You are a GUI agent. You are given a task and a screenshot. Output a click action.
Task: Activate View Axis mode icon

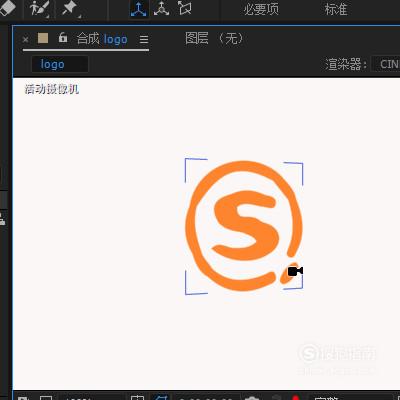[x=184, y=8]
